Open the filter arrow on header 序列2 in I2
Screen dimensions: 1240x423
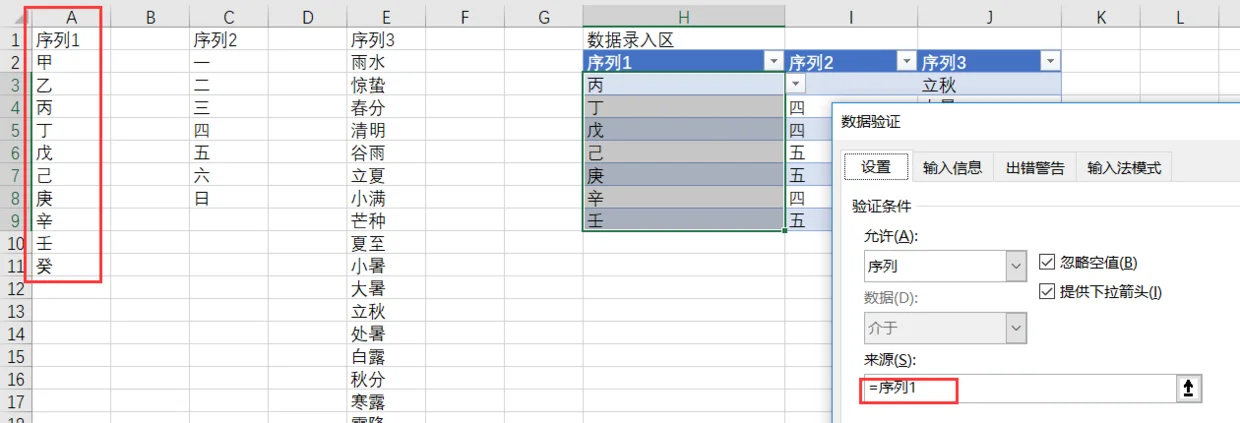coord(906,62)
